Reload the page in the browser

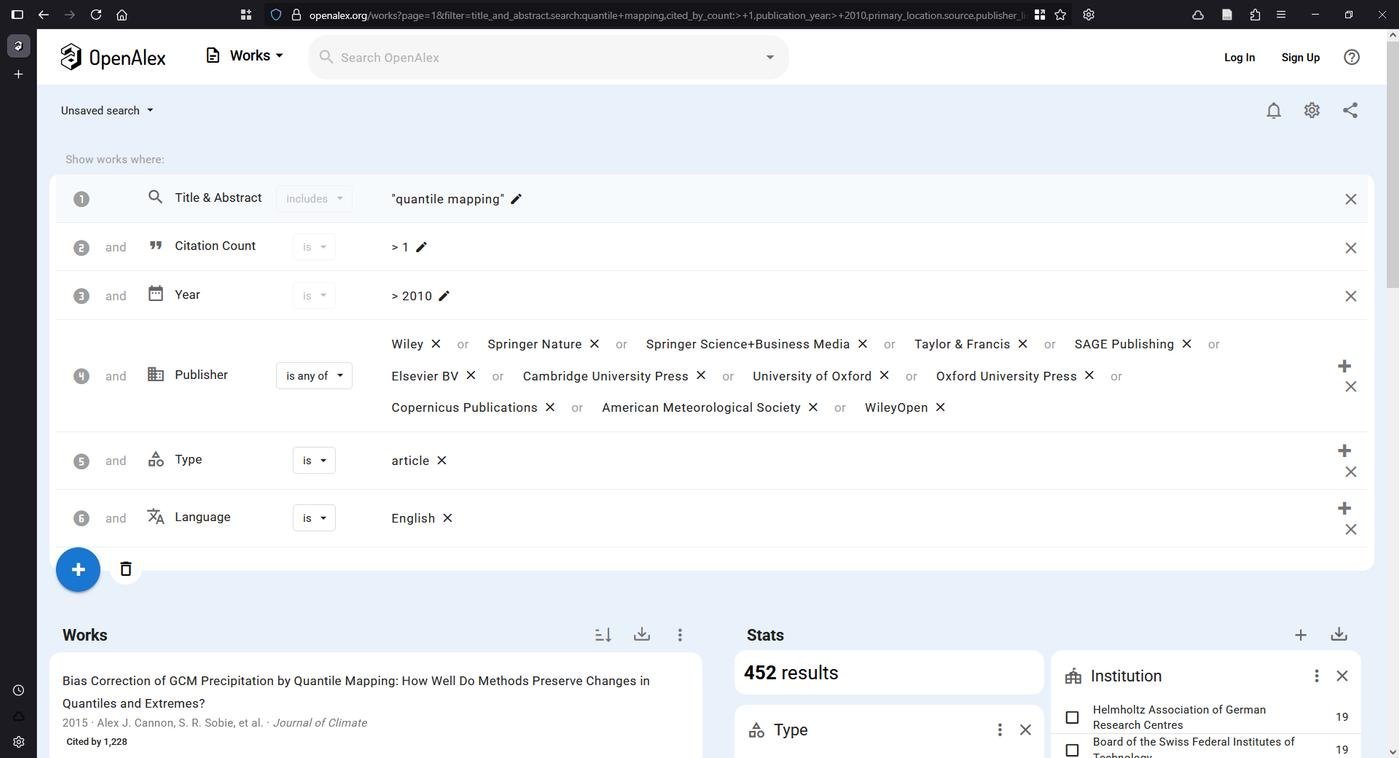(95, 15)
